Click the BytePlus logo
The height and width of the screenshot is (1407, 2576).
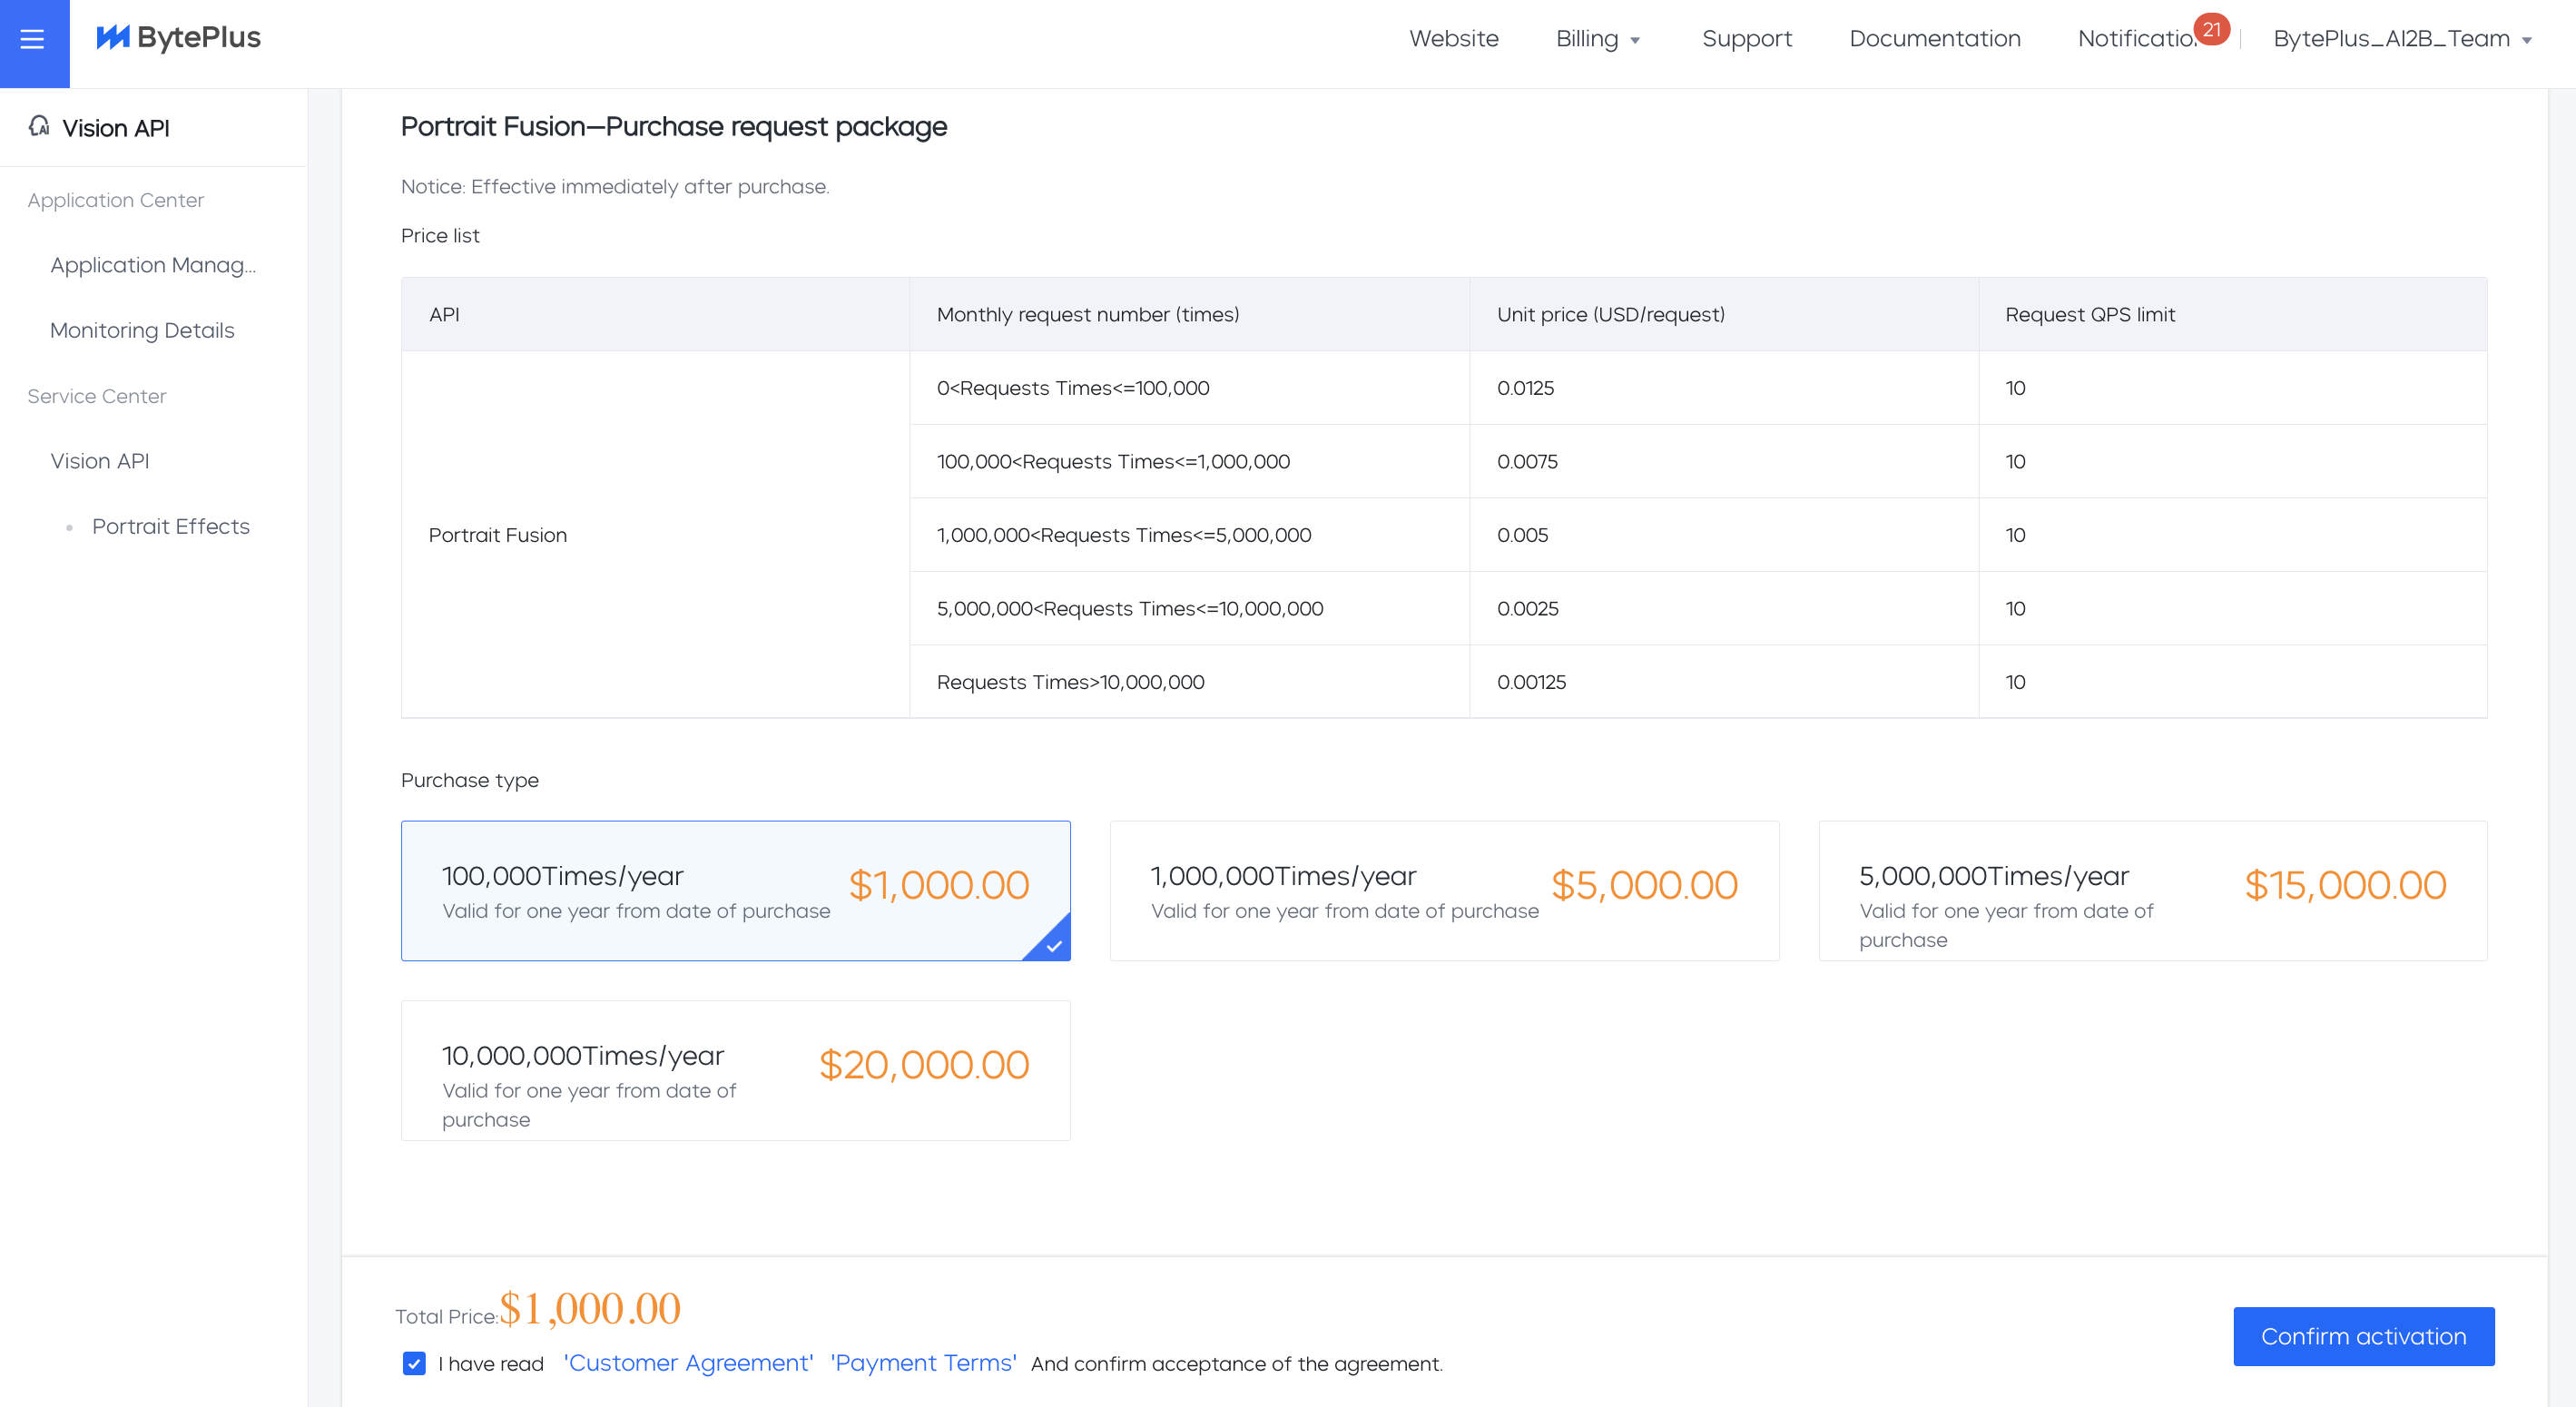pyautogui.click(x=179, y=38)
